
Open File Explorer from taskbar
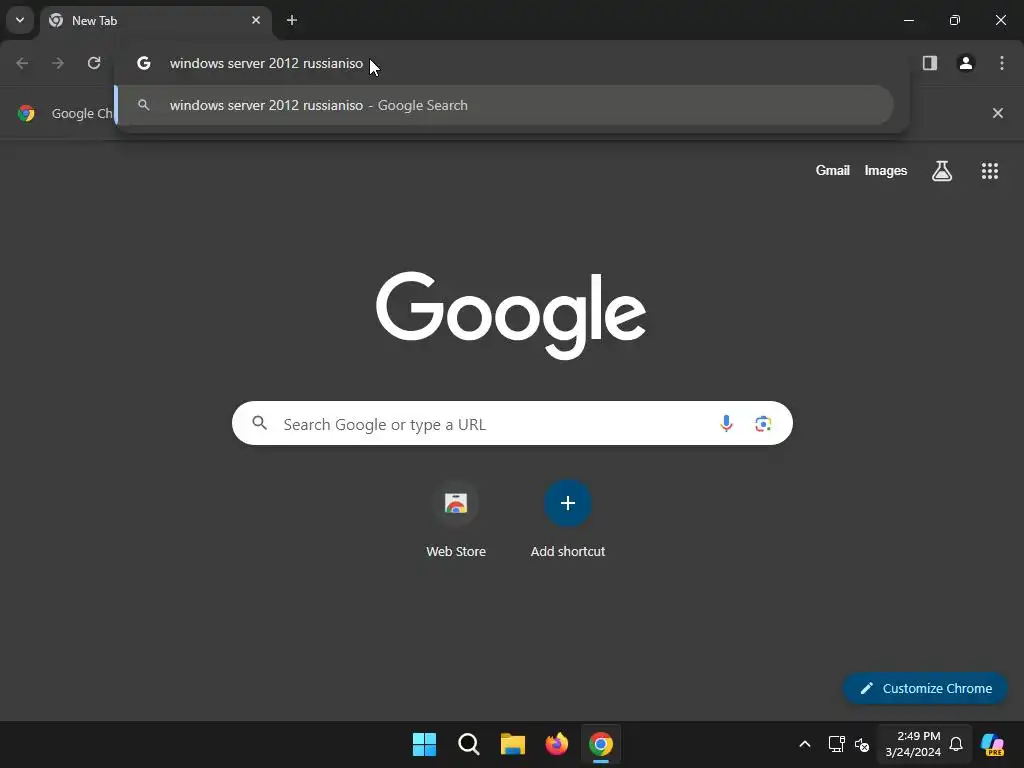point(513,744)
